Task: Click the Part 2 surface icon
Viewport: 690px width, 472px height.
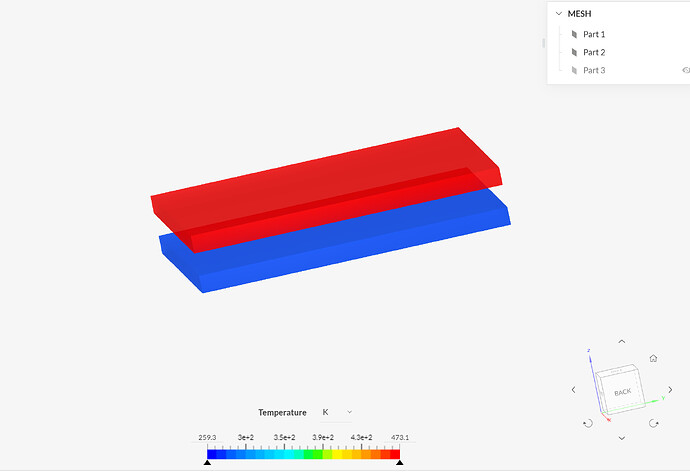Action: pos(574,52)
